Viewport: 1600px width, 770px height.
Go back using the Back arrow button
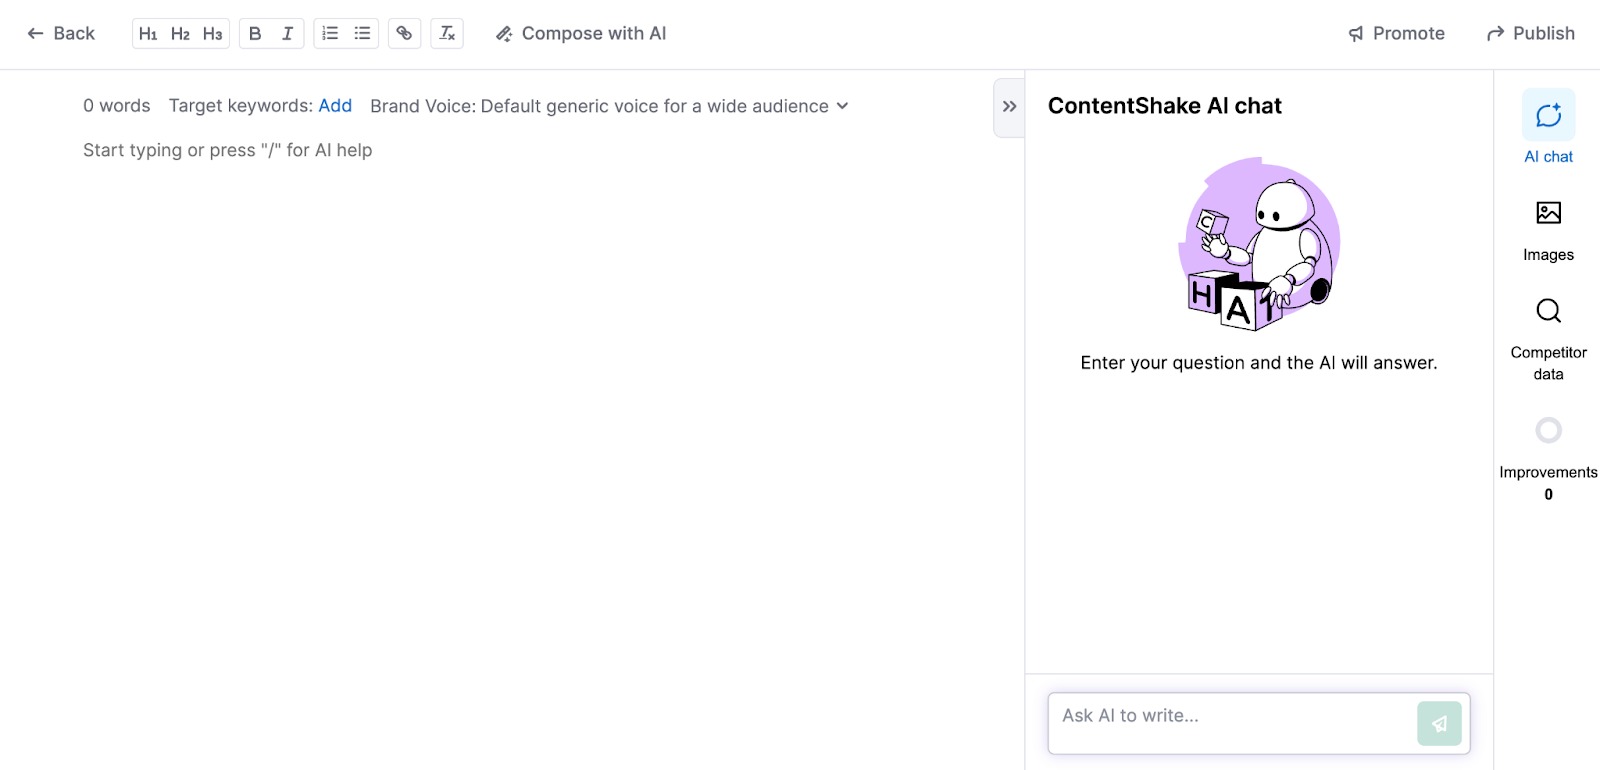click(61, 34)
